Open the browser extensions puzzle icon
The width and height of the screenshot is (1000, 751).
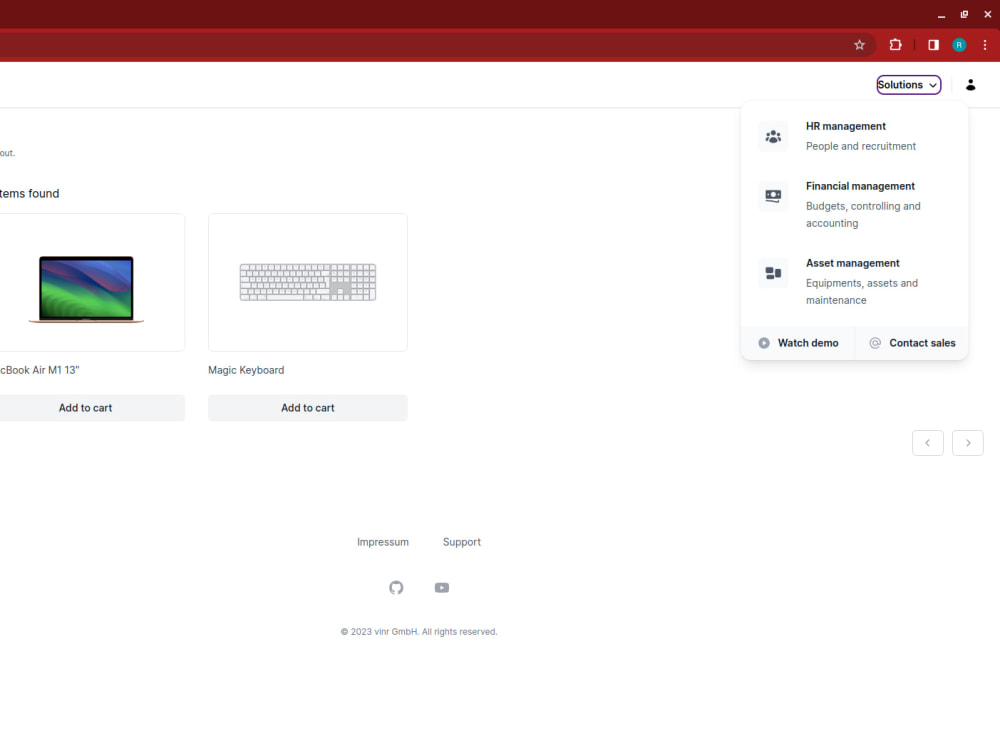895,45
